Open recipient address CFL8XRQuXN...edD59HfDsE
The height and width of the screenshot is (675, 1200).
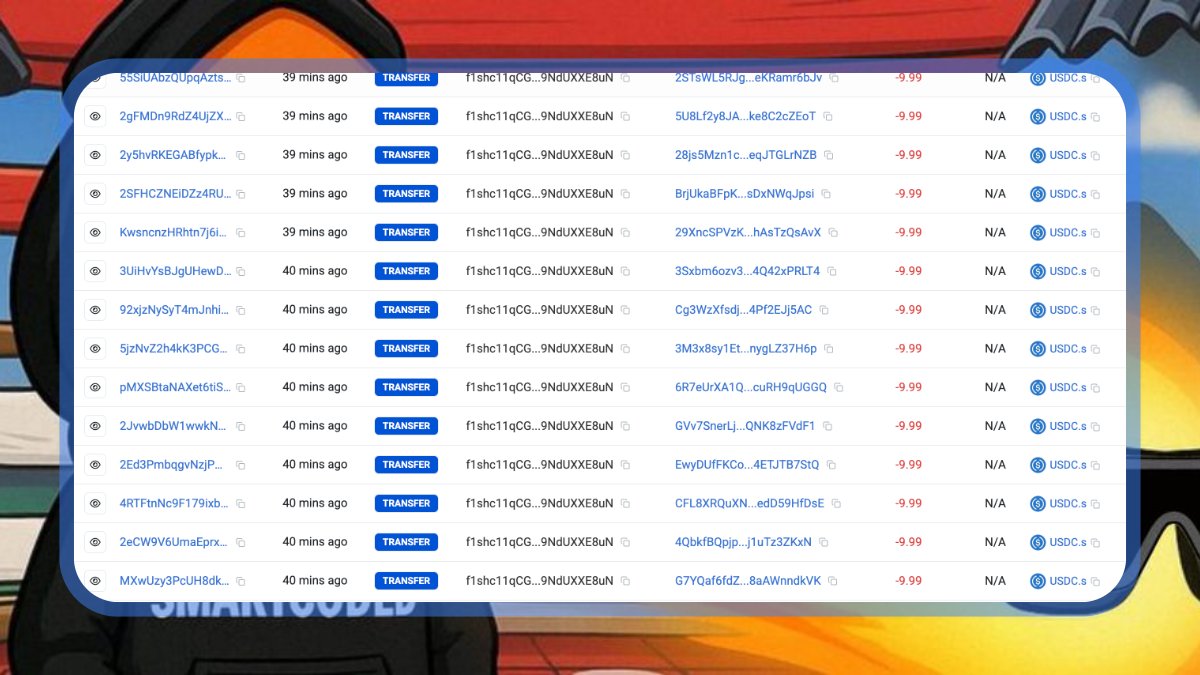pos(750,503)
